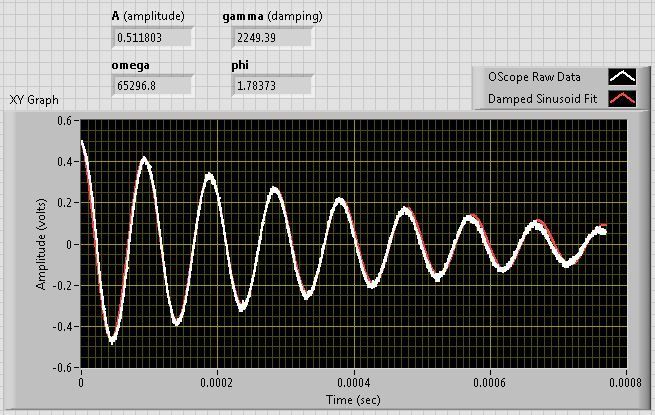Open the OScope Raw Data plot swatch
655x415 pixels.
pyautogui.click(x=622, y=76)
